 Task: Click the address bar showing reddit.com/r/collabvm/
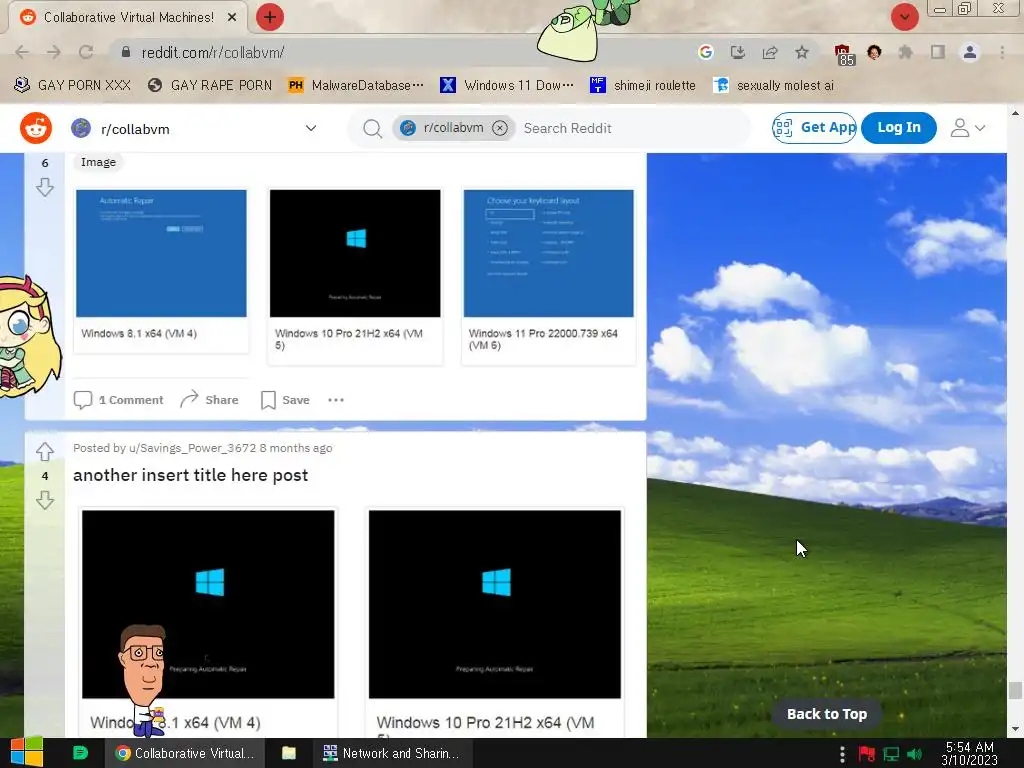[405, 52]
